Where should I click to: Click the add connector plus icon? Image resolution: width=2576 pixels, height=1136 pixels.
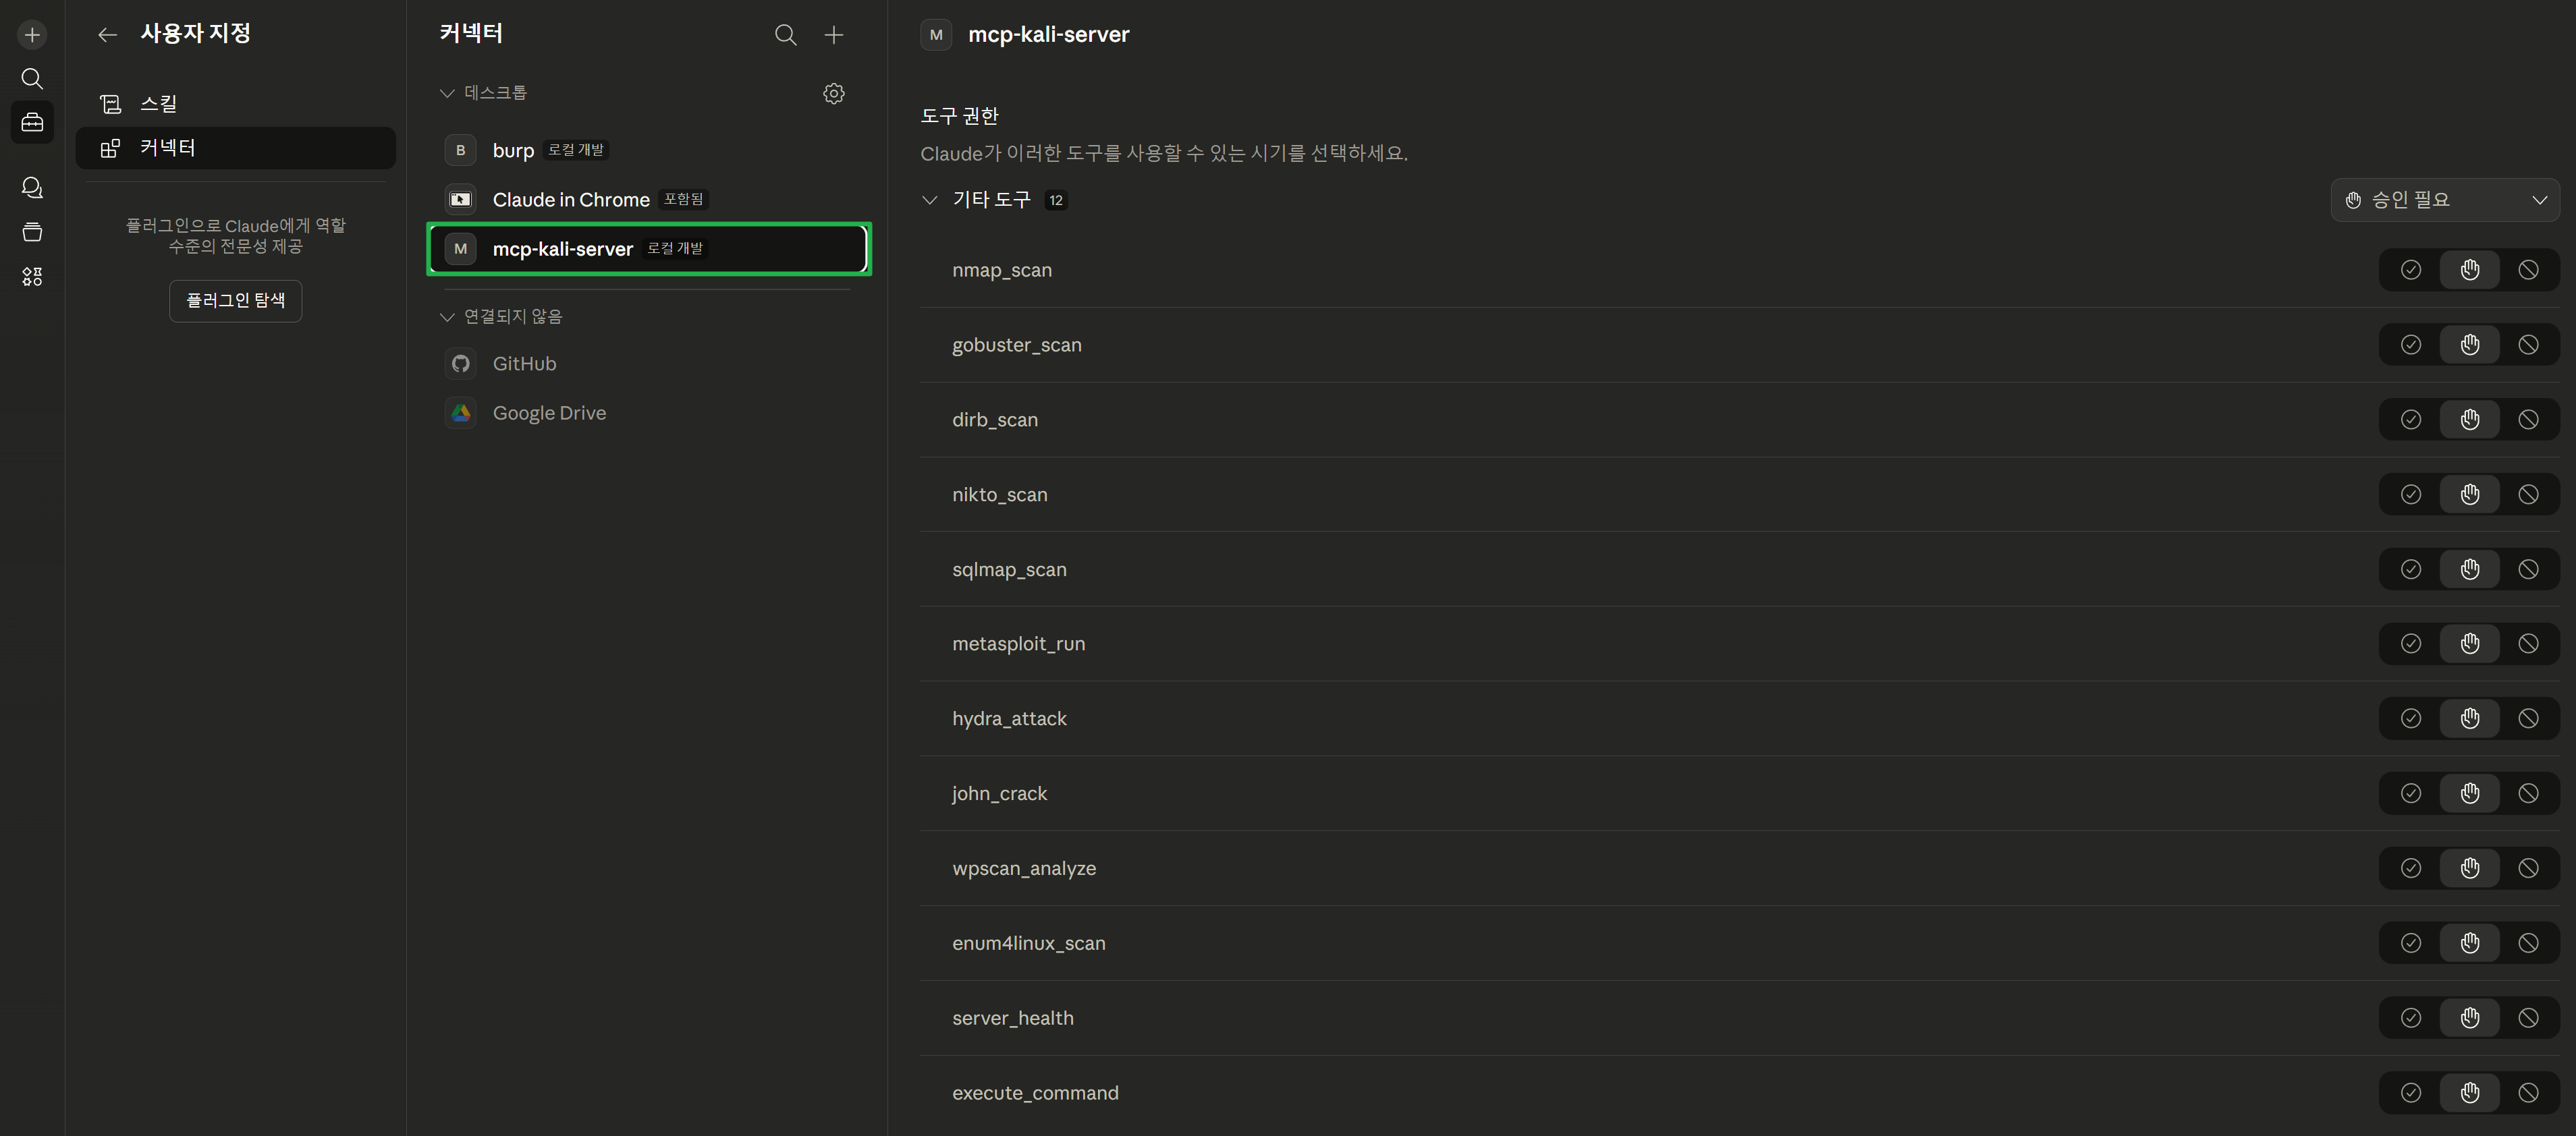click(x=833, y=35)
